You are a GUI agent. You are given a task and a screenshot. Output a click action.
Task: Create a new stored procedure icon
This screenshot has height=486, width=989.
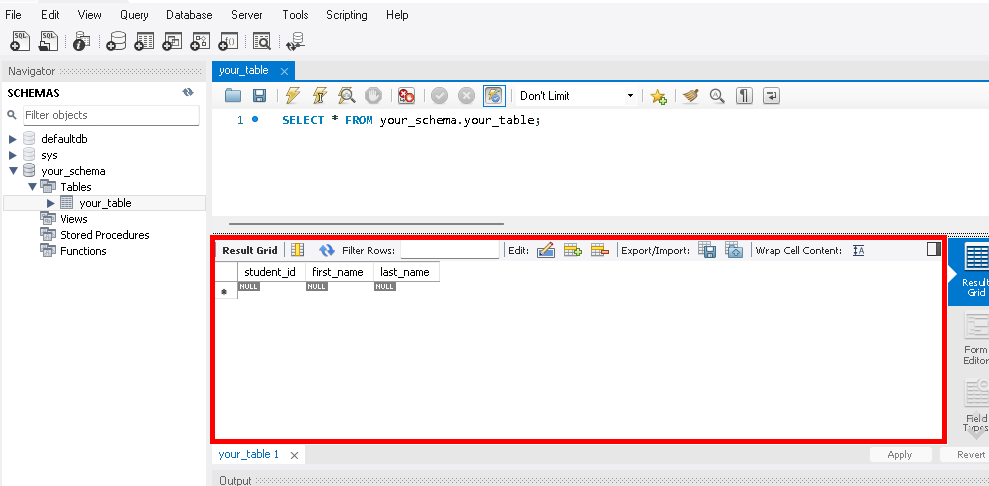(200, 41)
